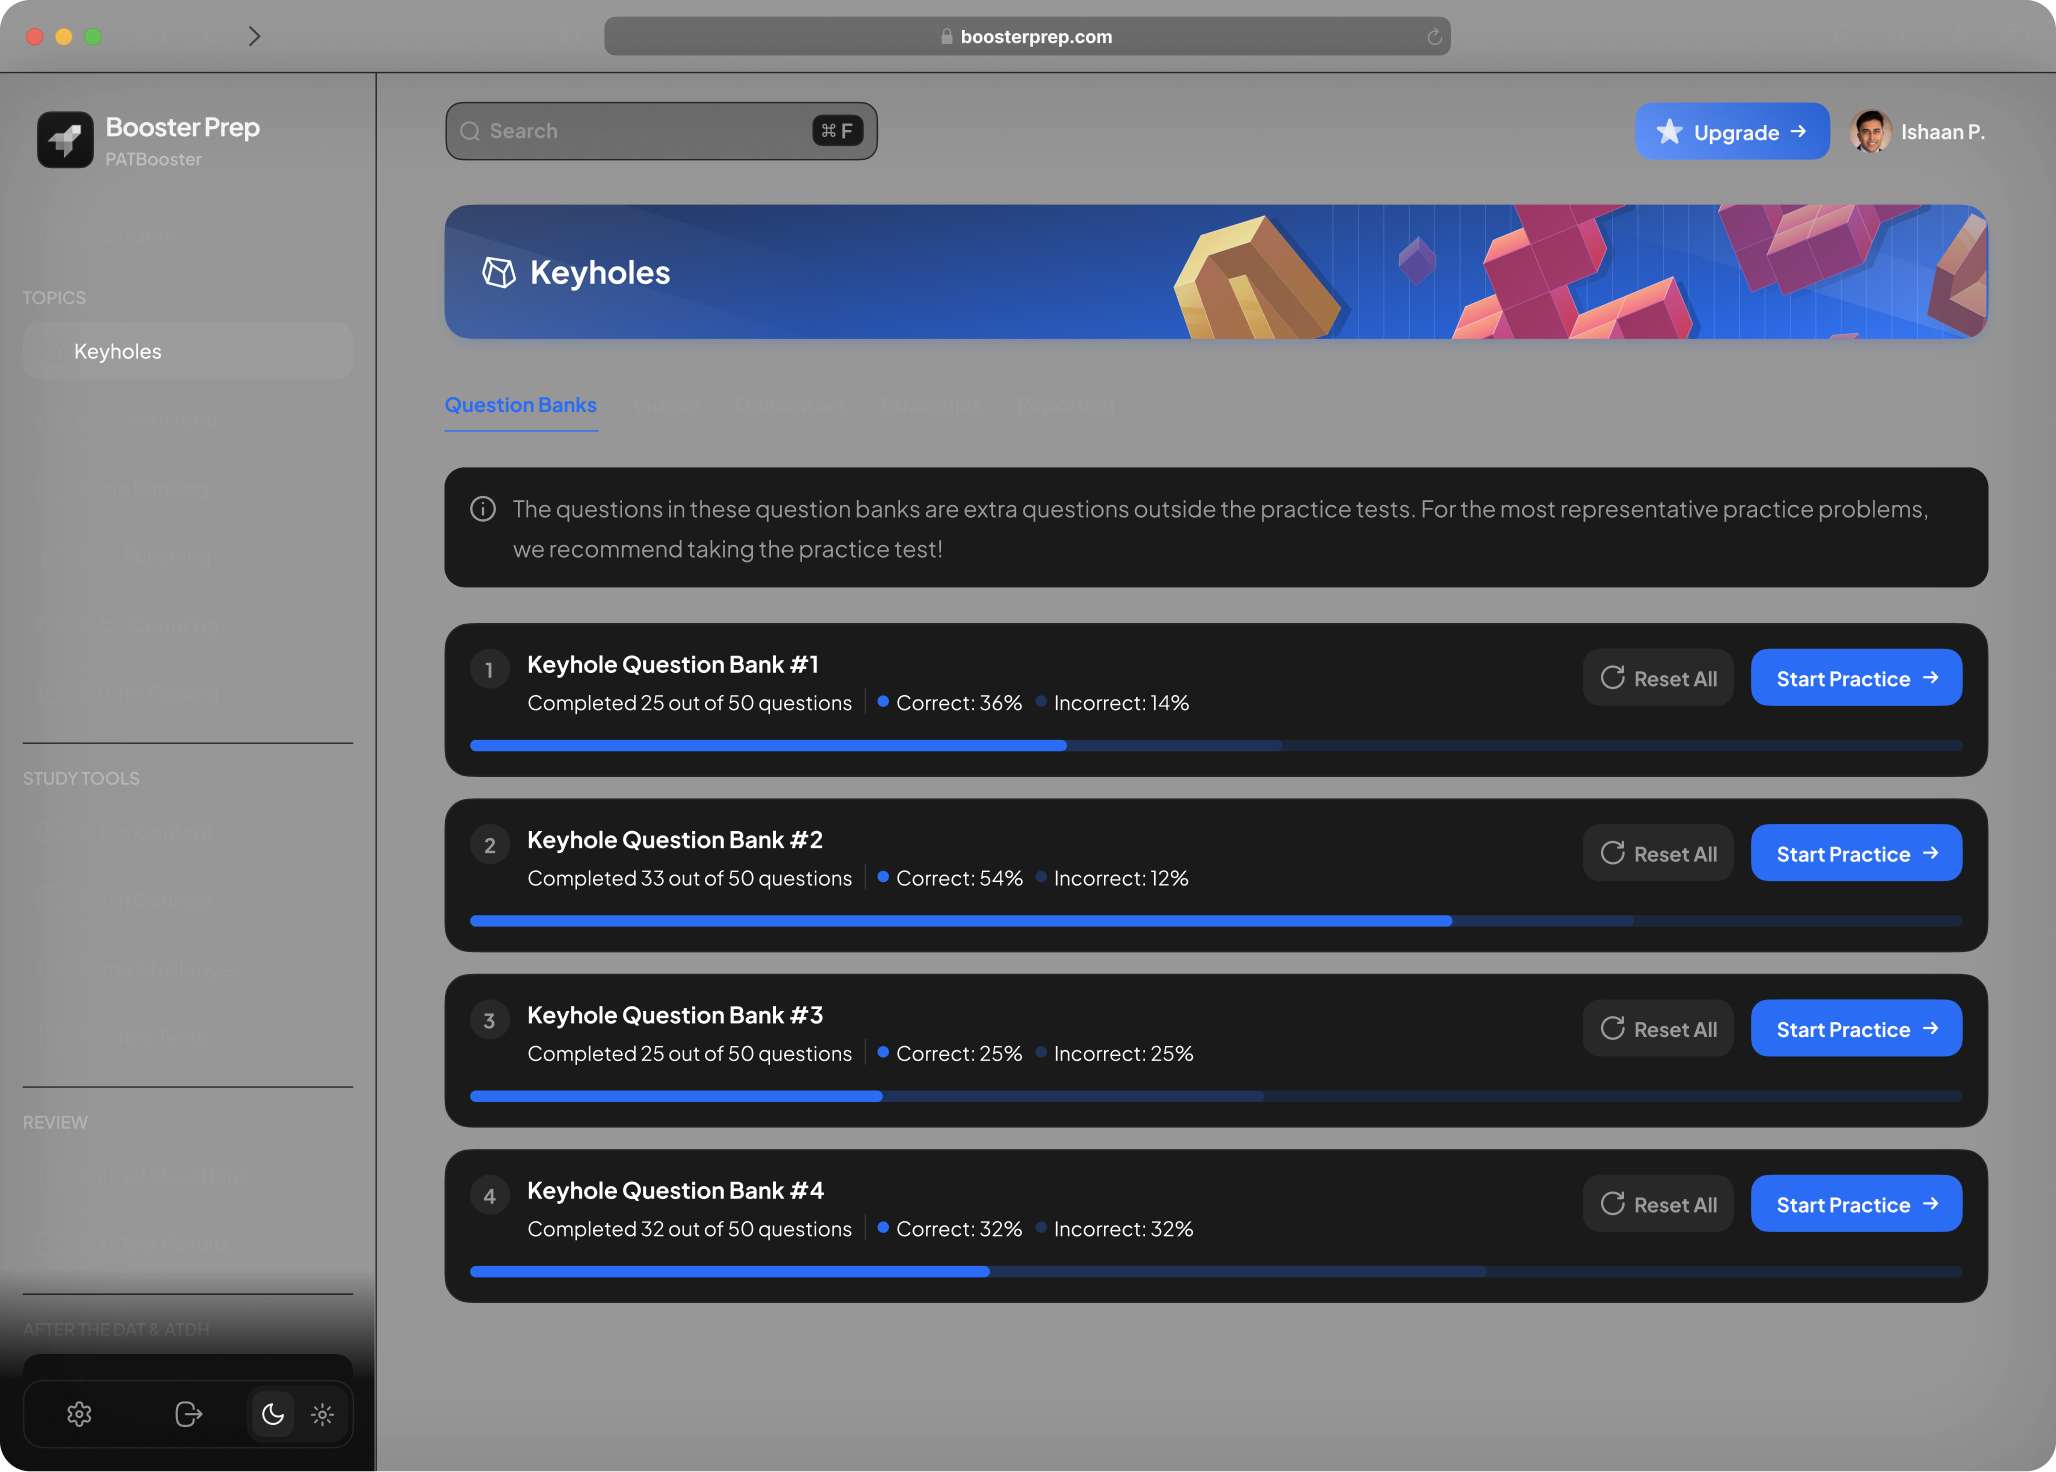Reset All for Keyhole Question Bank #3
This screenshot has height=1472, width=2056.
1658,1028
